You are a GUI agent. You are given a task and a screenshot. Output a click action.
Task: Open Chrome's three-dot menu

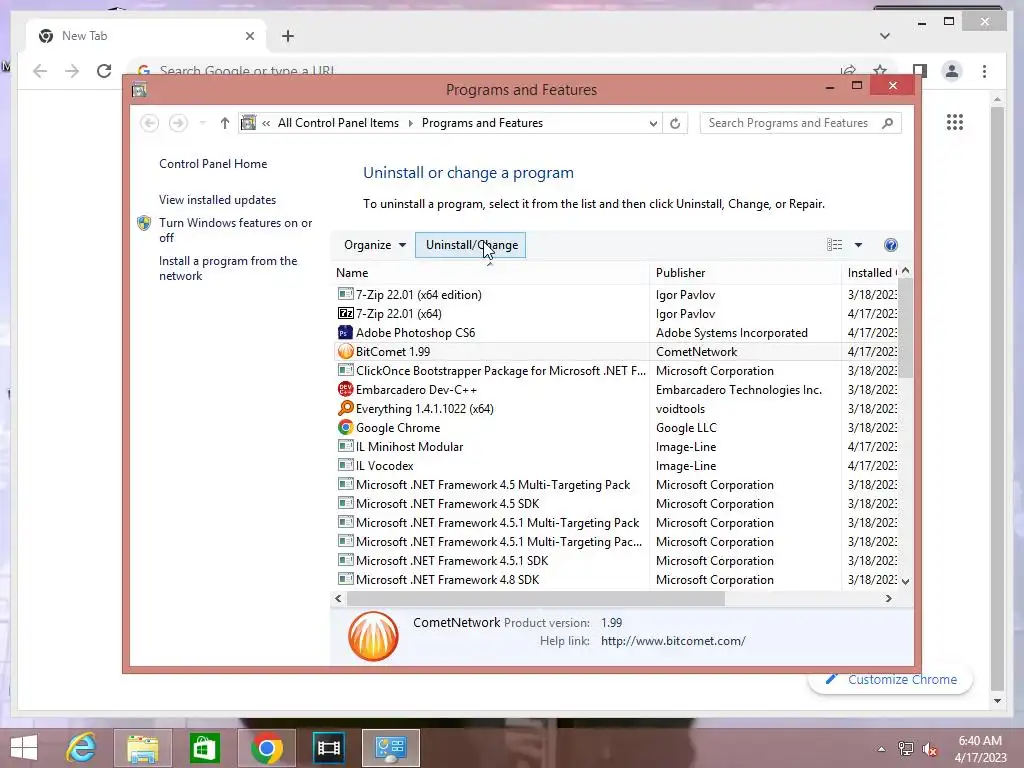tap(984, 71)
